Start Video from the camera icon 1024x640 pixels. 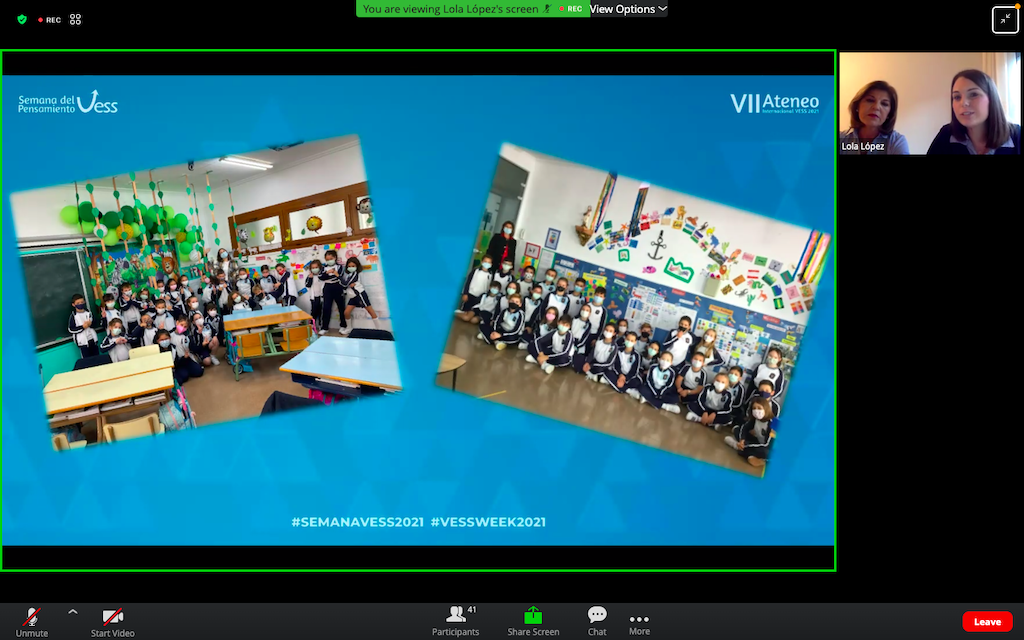click(113, 620)
